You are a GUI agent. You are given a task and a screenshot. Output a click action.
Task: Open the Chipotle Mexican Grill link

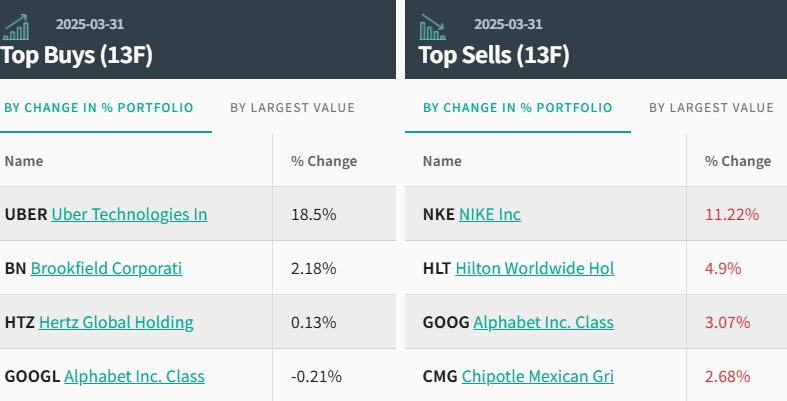(x=538, y=376)
